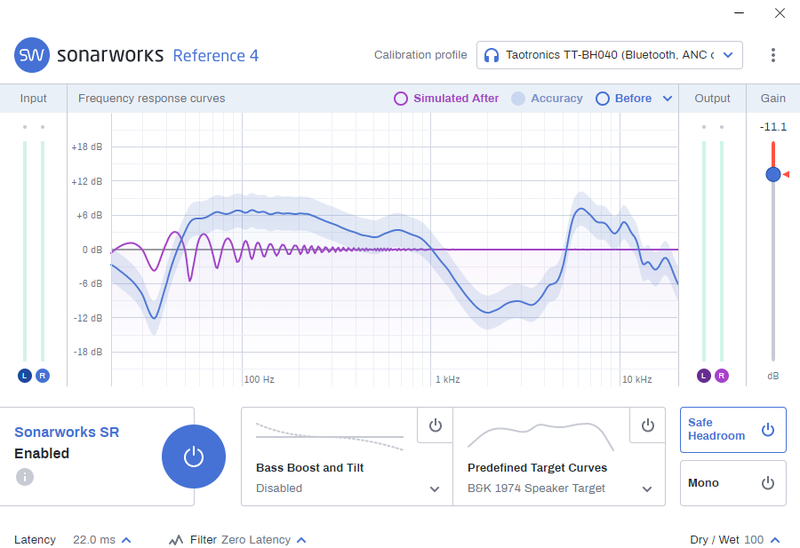The width and height of the screenshot is (800, 548).
Task: Click the Predefined Target Curves title
Action: [537, 468]
